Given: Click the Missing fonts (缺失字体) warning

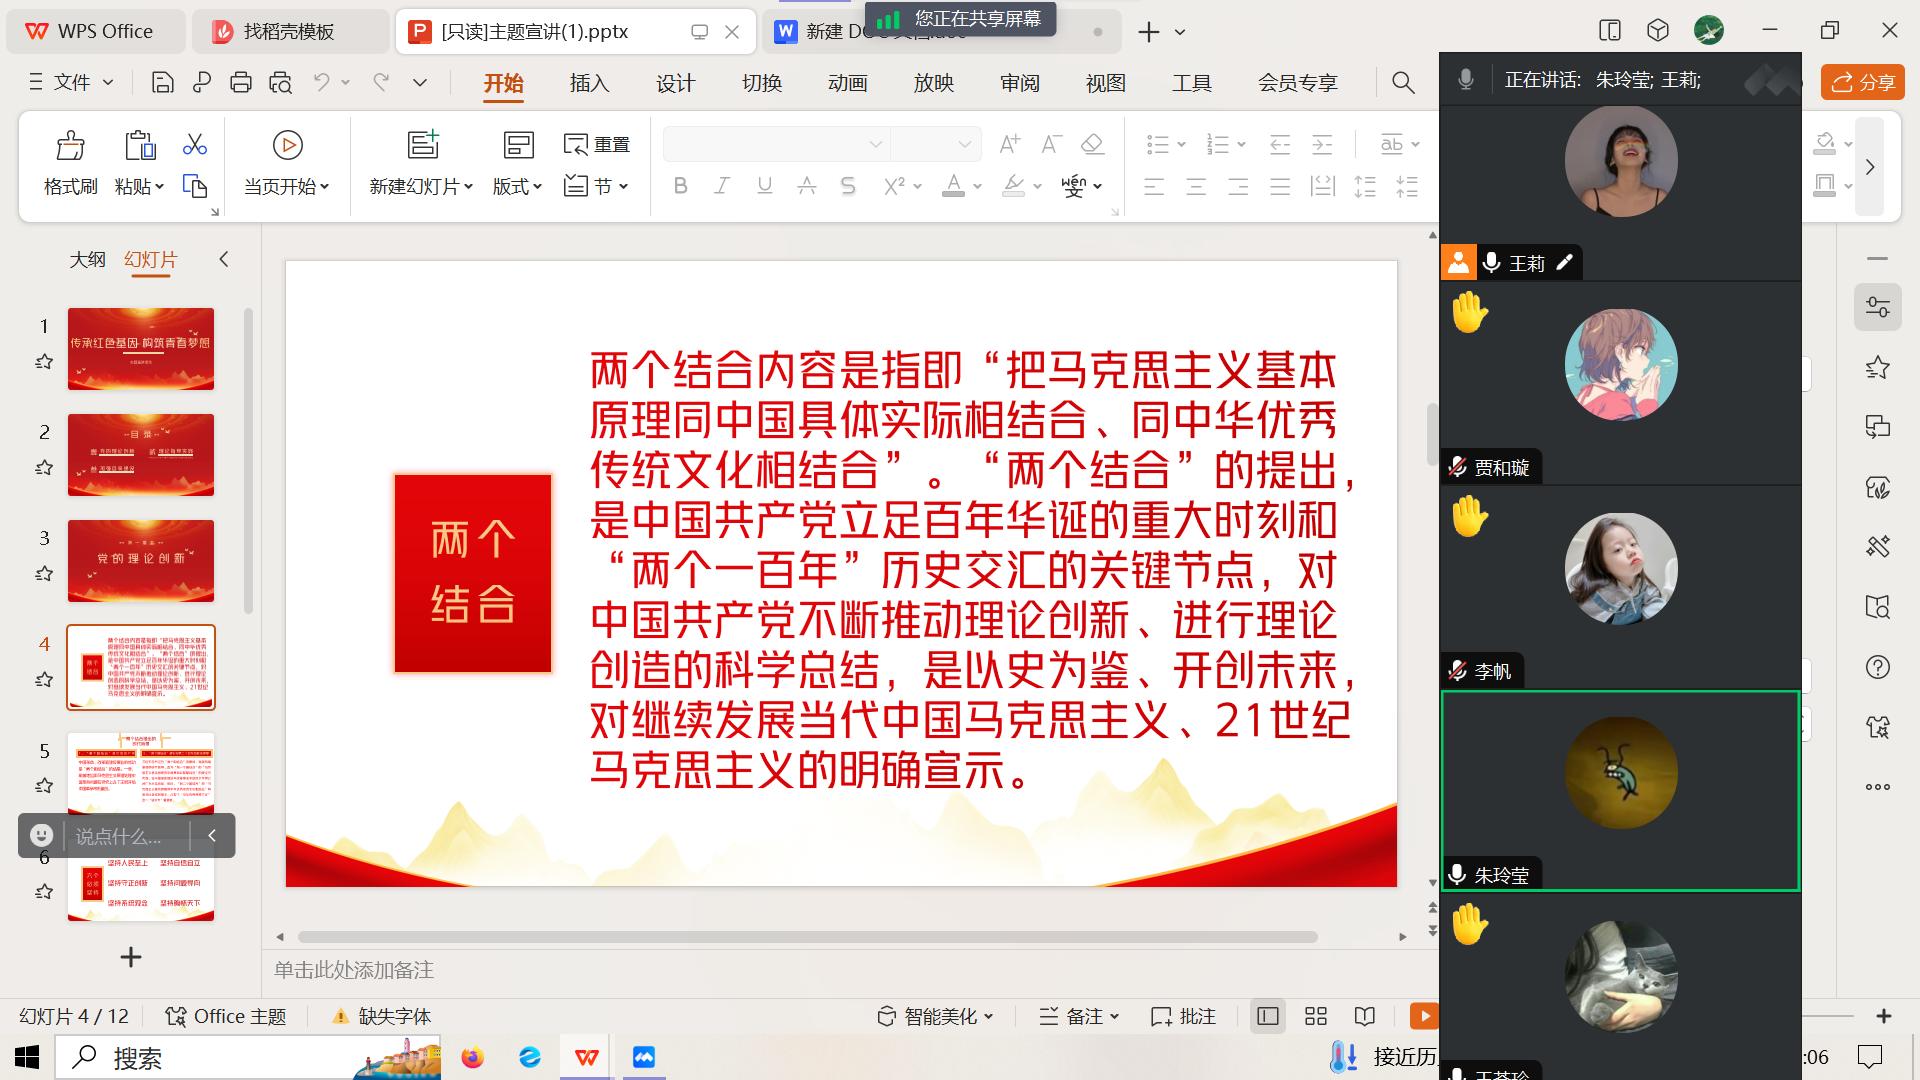Looking at the screenshot, I should (381, 1016).
